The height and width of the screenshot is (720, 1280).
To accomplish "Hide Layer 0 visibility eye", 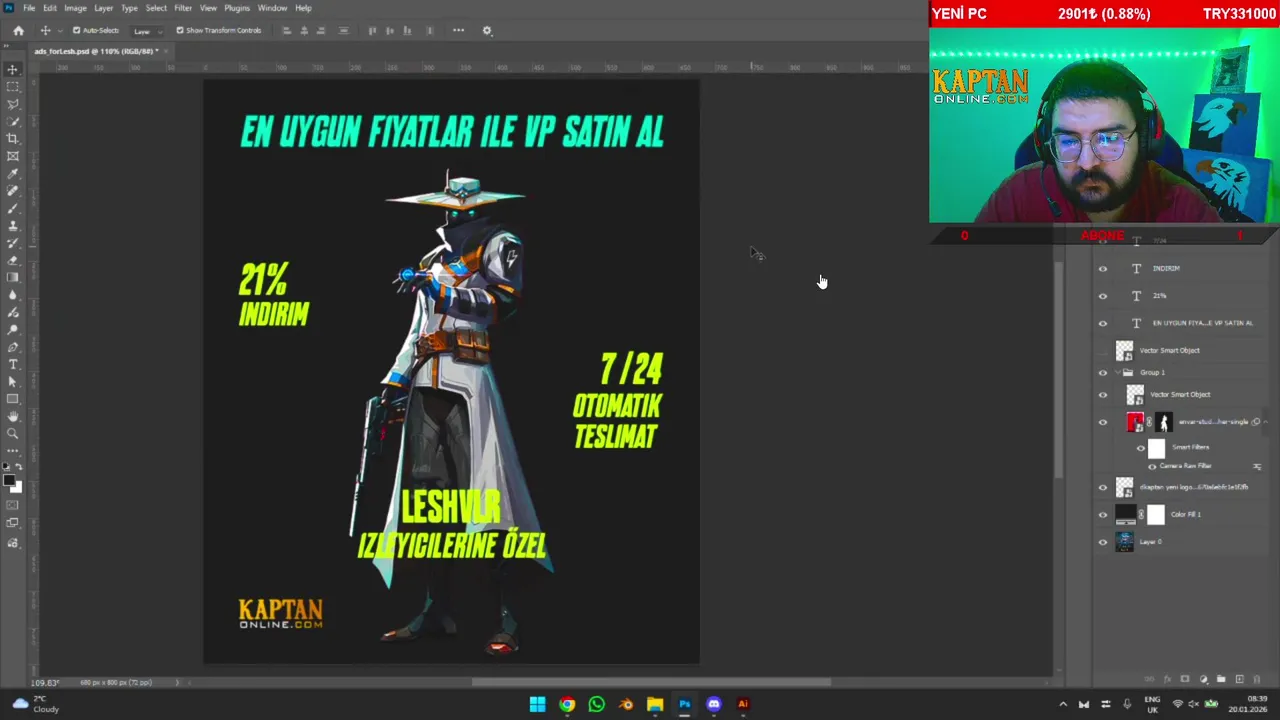I will [x=1103, y=542].
